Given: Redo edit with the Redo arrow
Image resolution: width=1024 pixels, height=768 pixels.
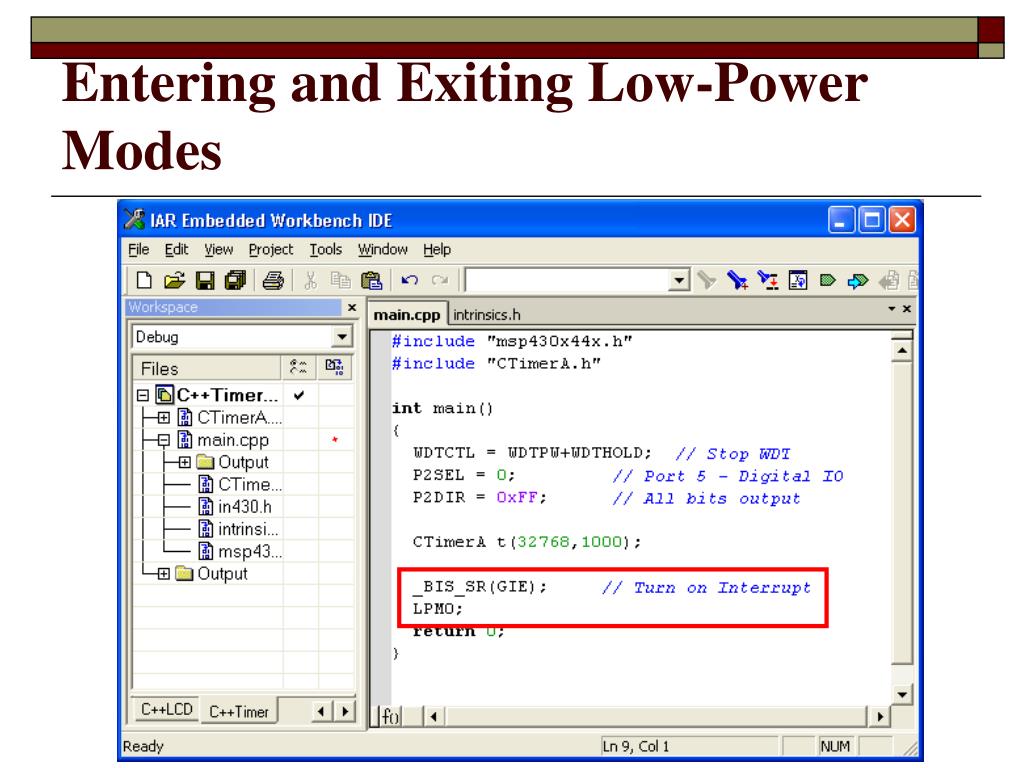Looking at the screenshot, I should click(x=440, y=280).
